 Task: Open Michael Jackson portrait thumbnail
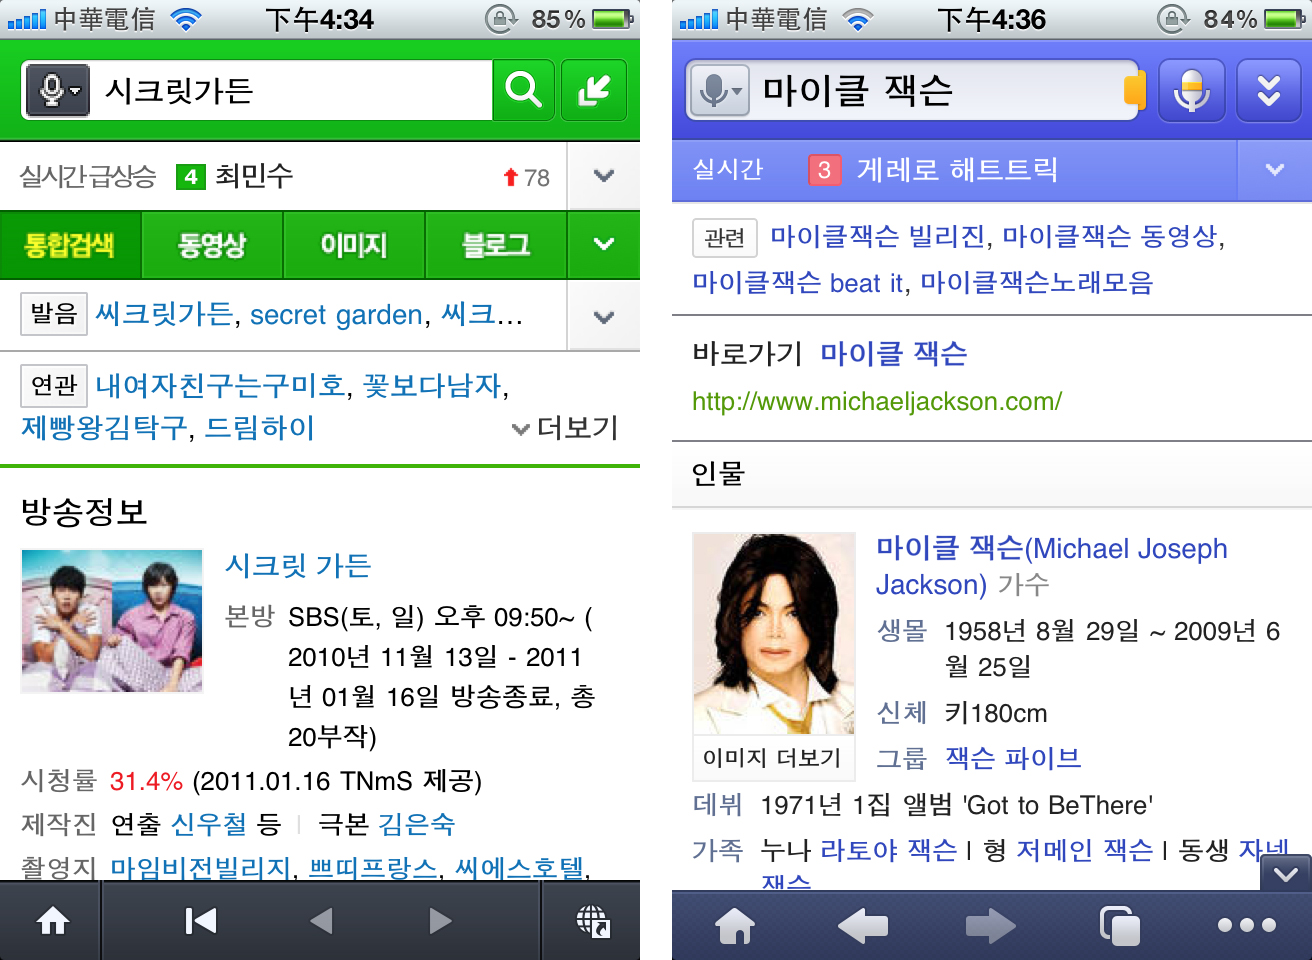(774, 634)
